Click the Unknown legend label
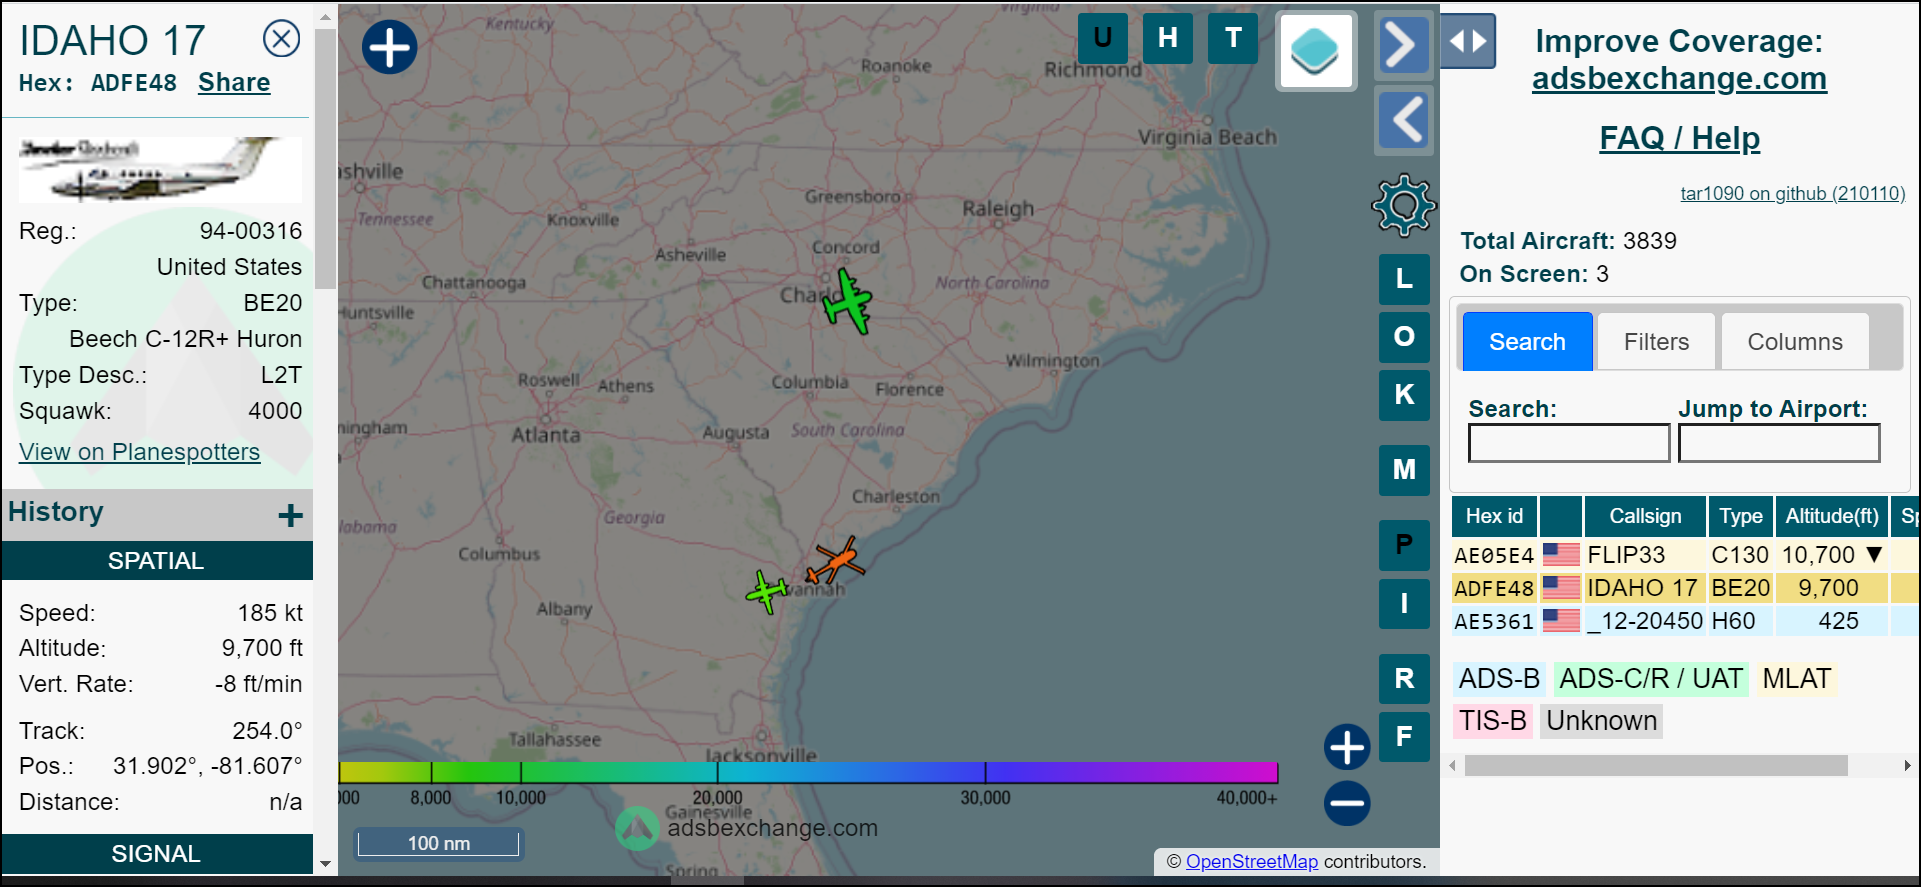 1601,721
